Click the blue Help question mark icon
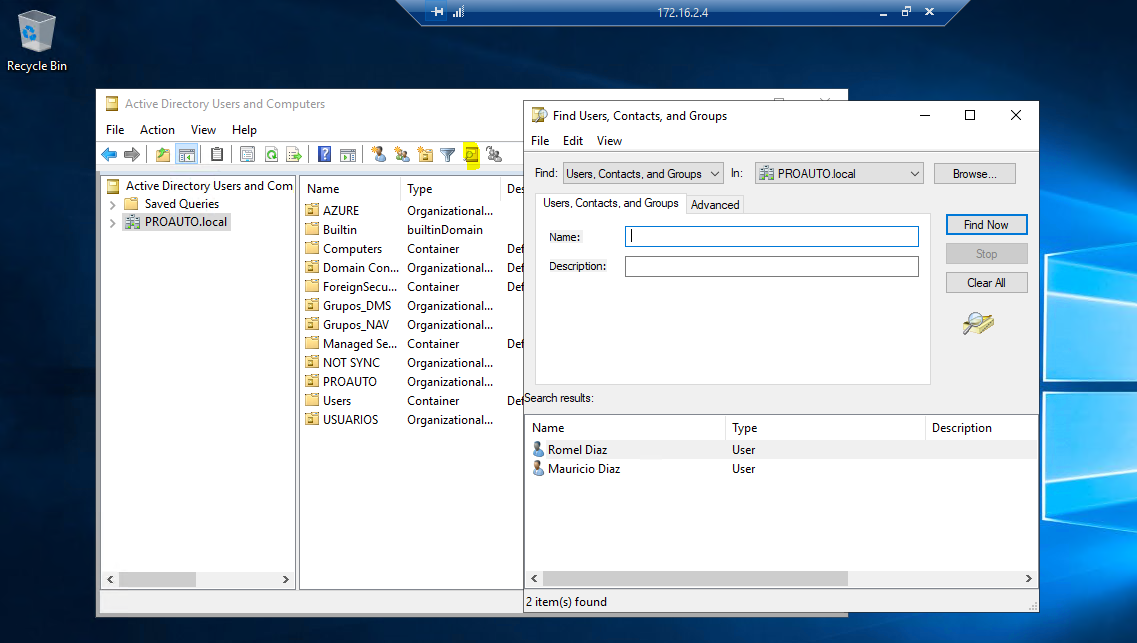The height and width of the screenshot is (643, 1137). 324,154
